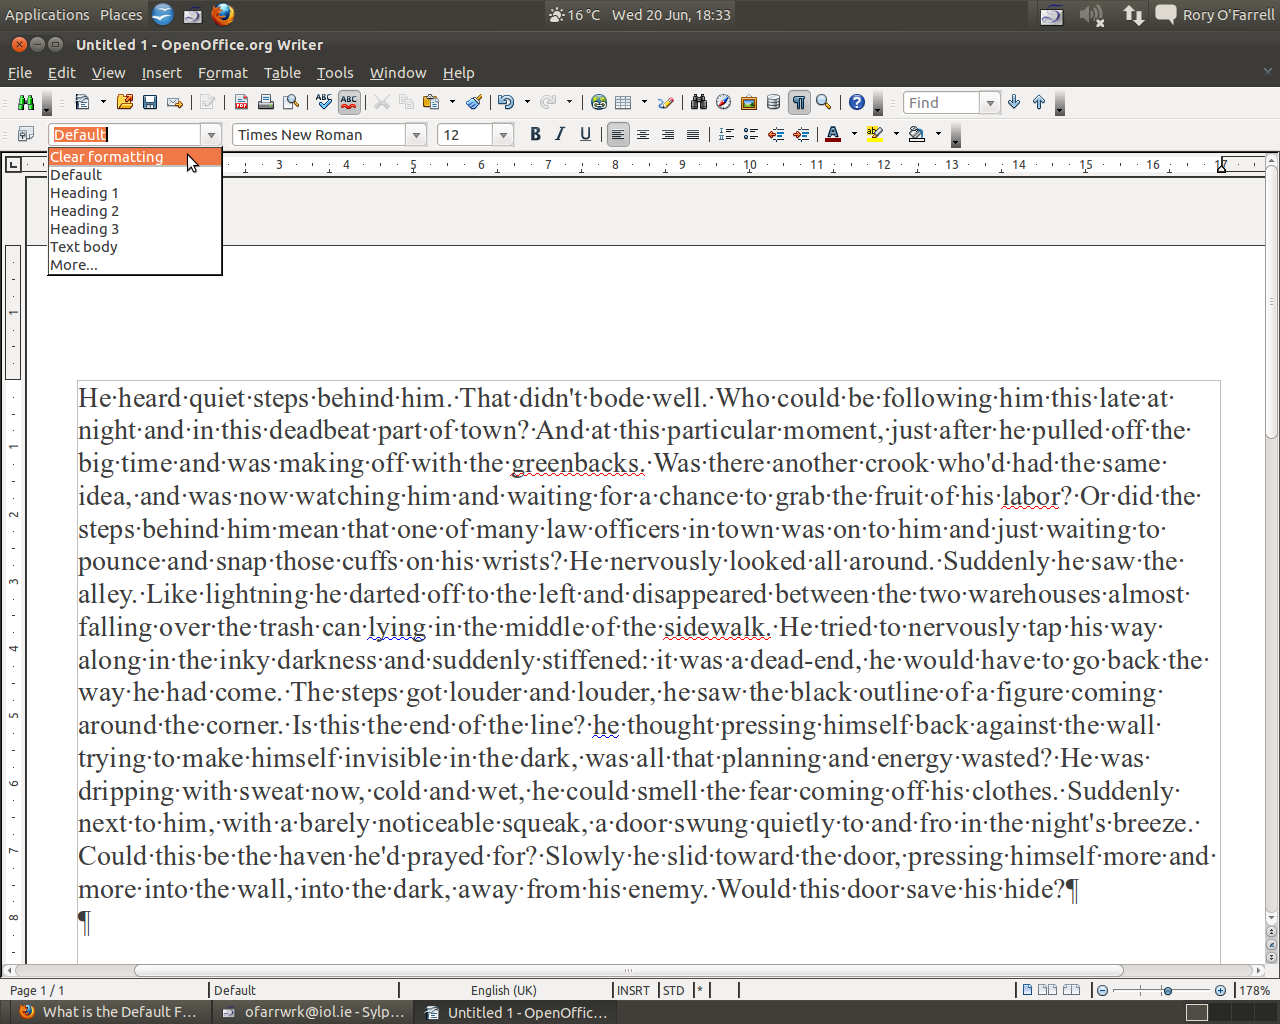Expand the font size dropdown arrow
The image size is (1280, 1024).
503,134
